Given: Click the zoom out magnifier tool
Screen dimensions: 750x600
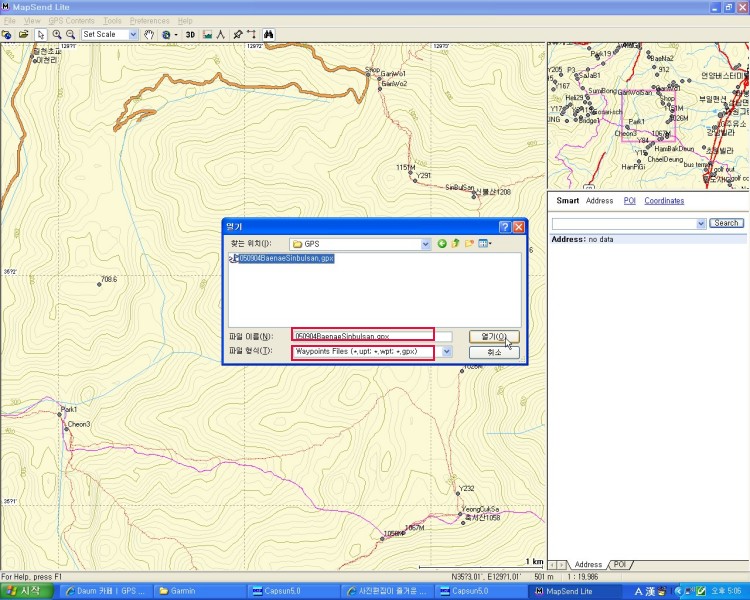Looking at the screenshot, I should 71,34.
